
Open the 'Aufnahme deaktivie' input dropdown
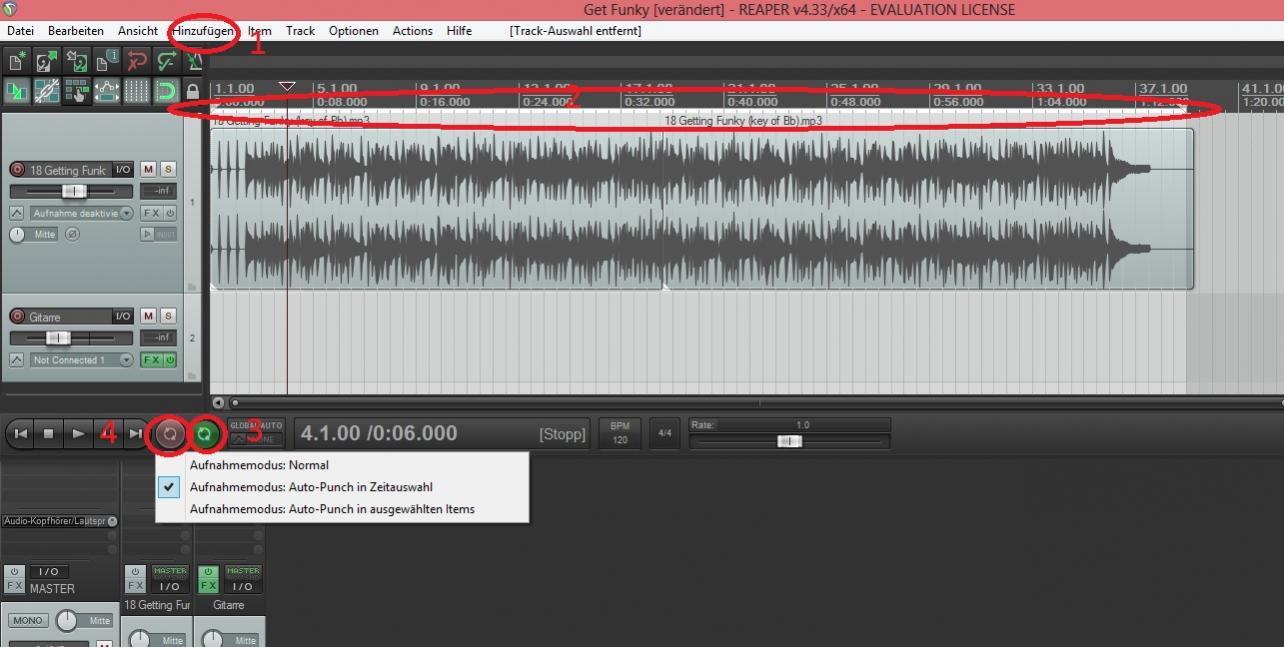point(81,213)
